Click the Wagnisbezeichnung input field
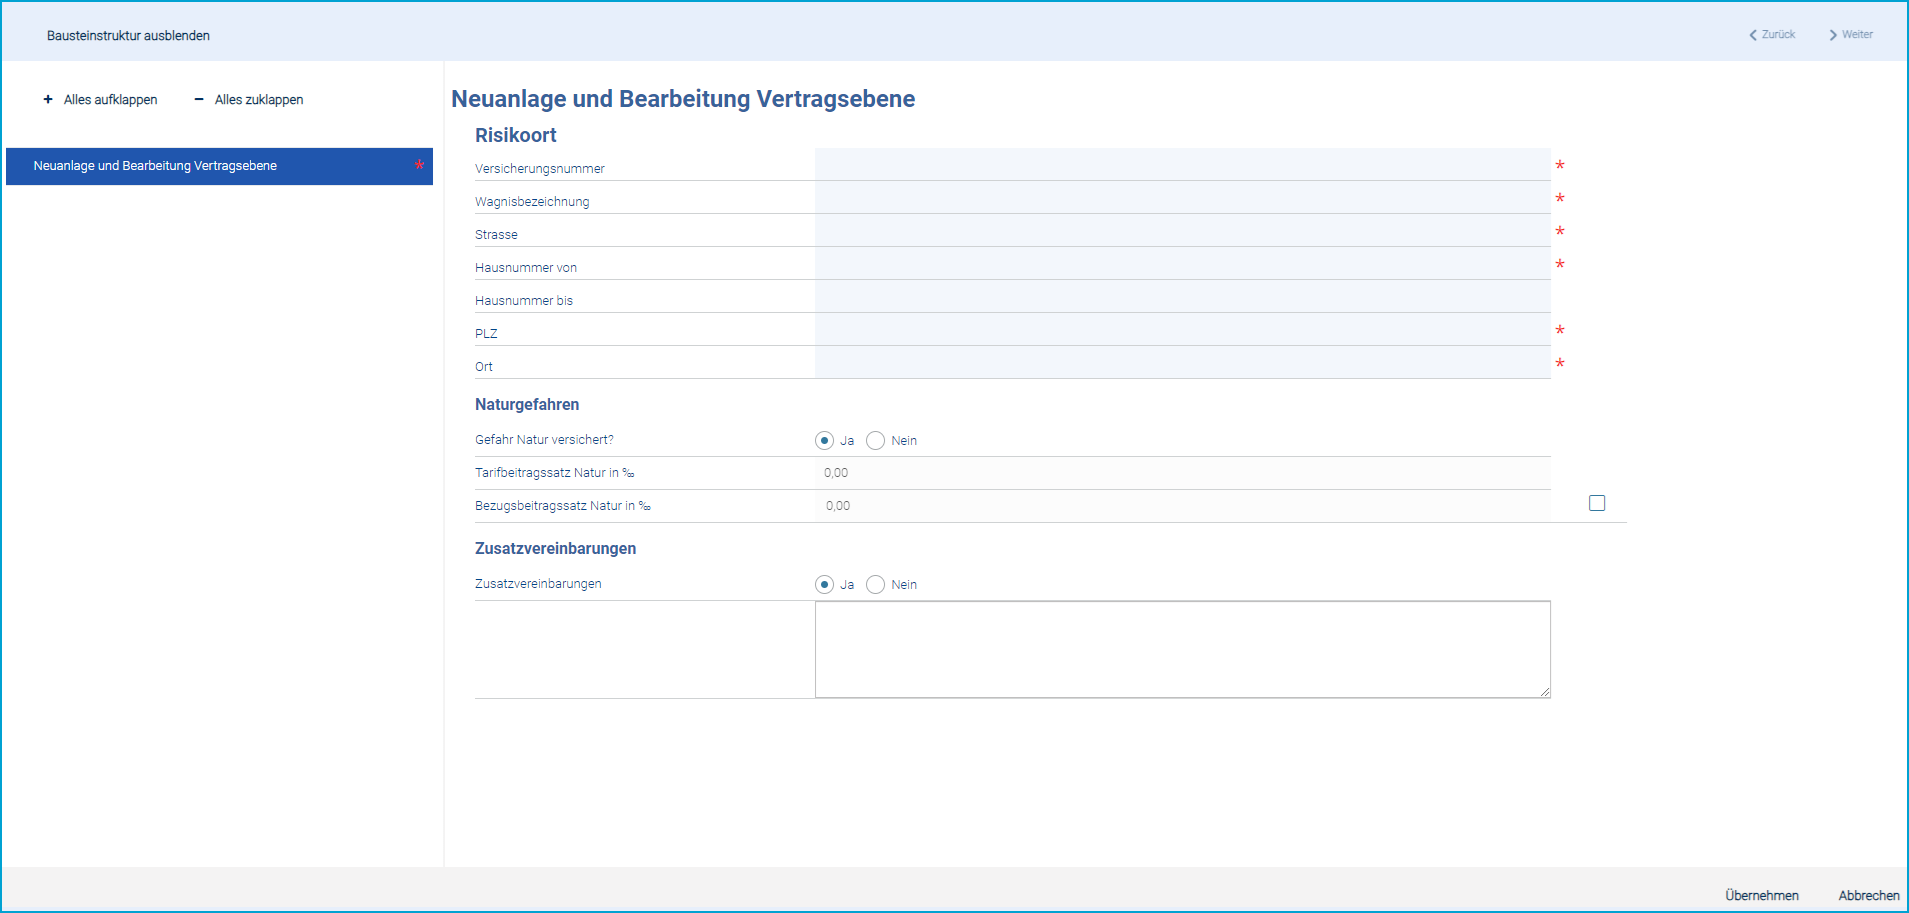 1182,198
